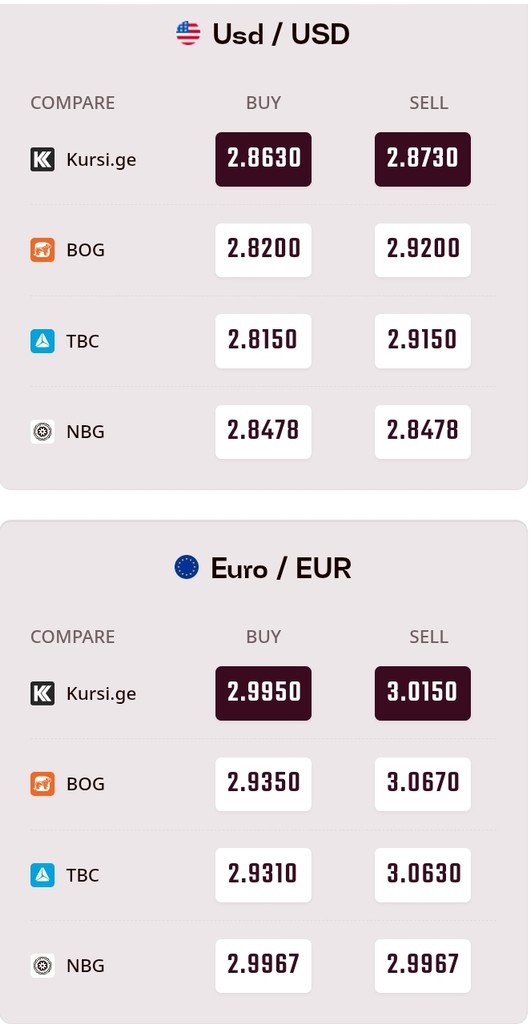Click BOG EUR sell rate 3.0670
Image resolution: width=532 pixels, height=1024 pixels.
click(x=422, y=784)
